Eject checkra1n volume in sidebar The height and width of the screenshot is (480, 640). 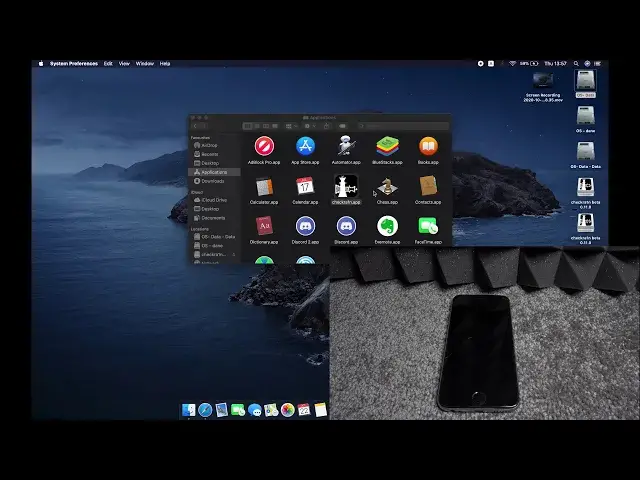(234, 255)
